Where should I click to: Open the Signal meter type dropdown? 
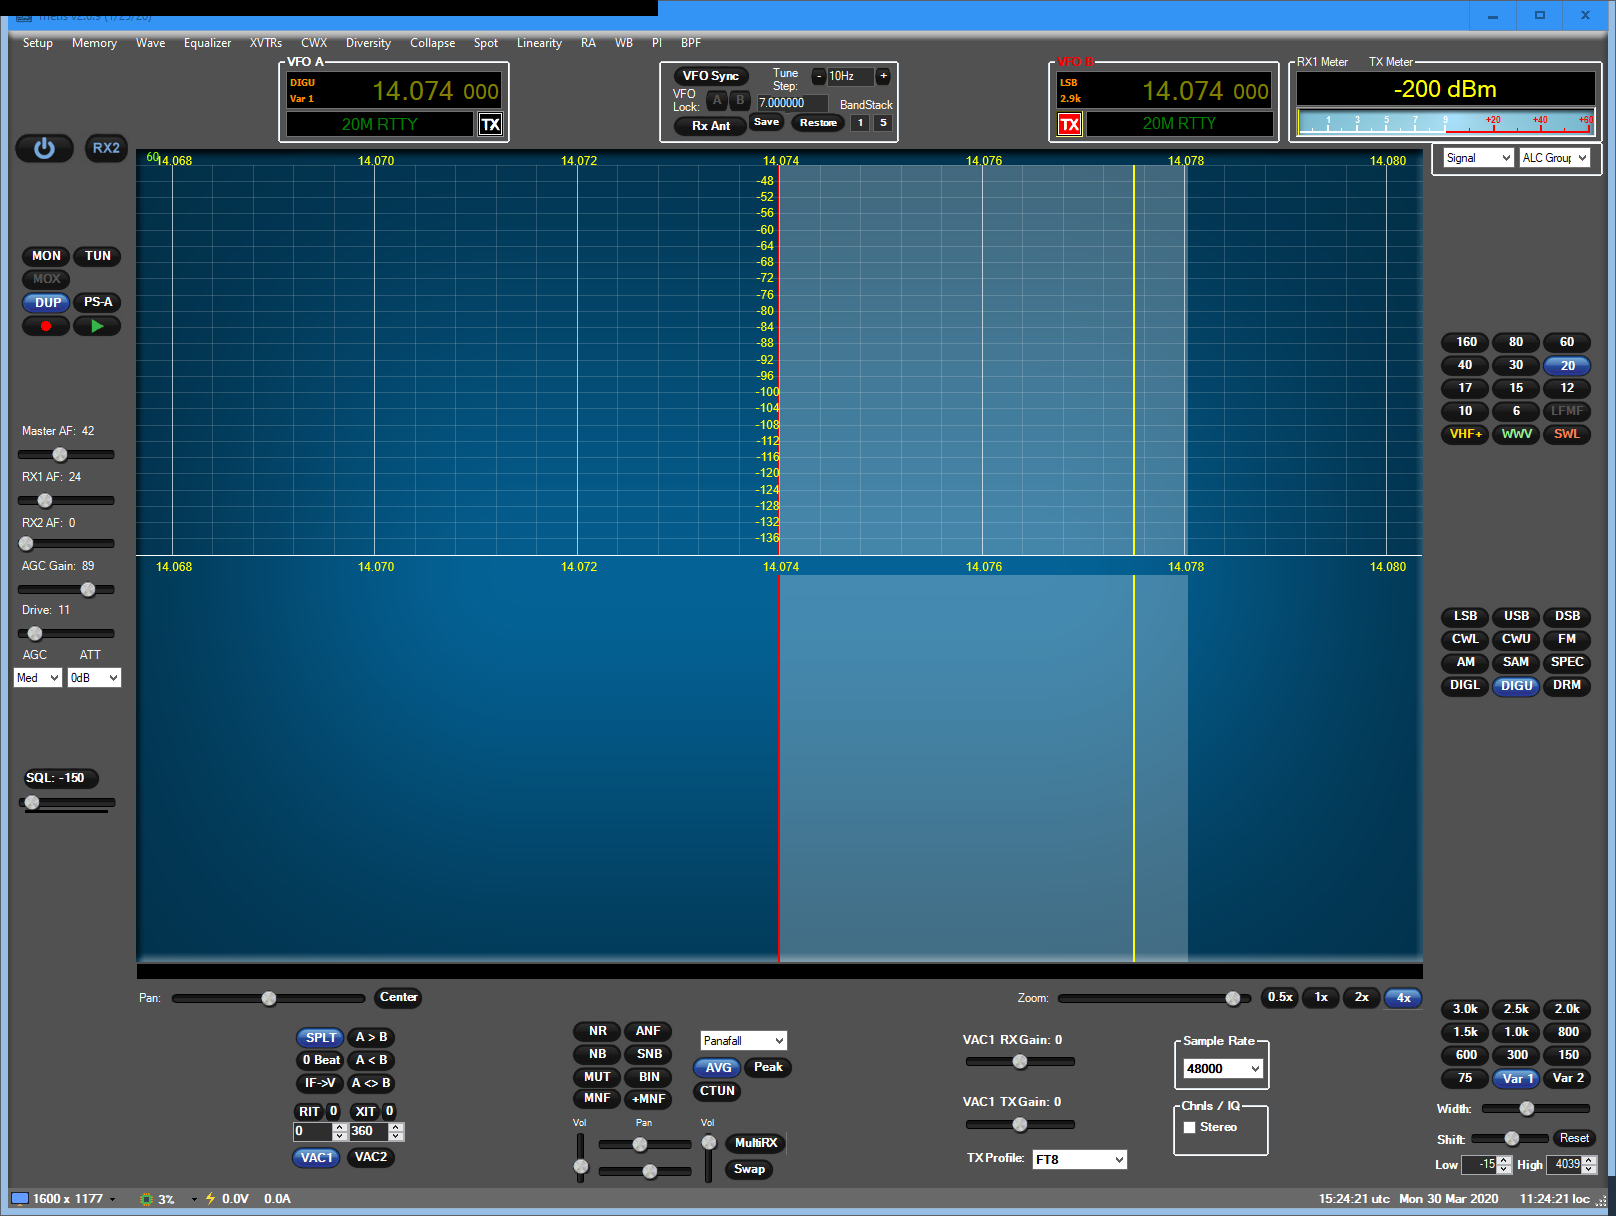click(1478, 158)
